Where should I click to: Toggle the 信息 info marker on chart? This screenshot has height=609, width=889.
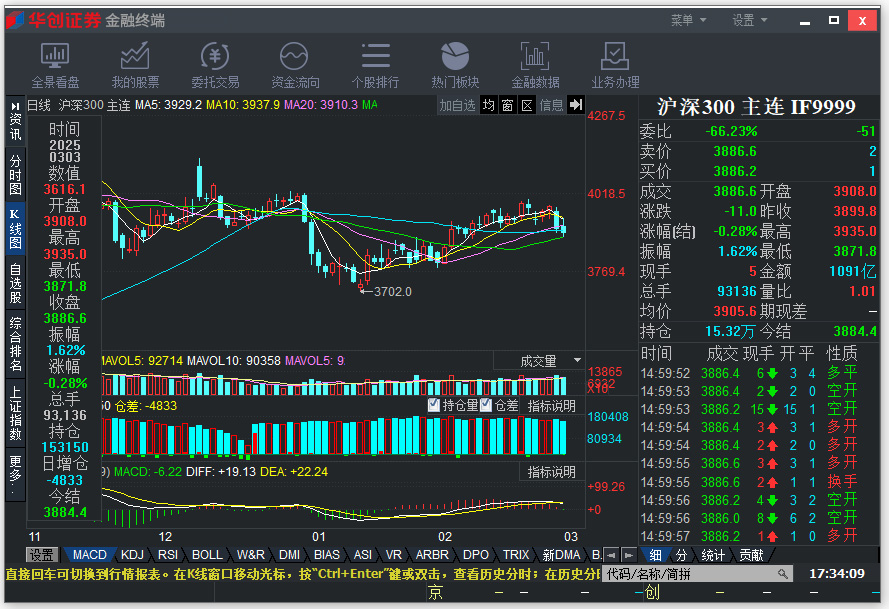pos(551,105)
